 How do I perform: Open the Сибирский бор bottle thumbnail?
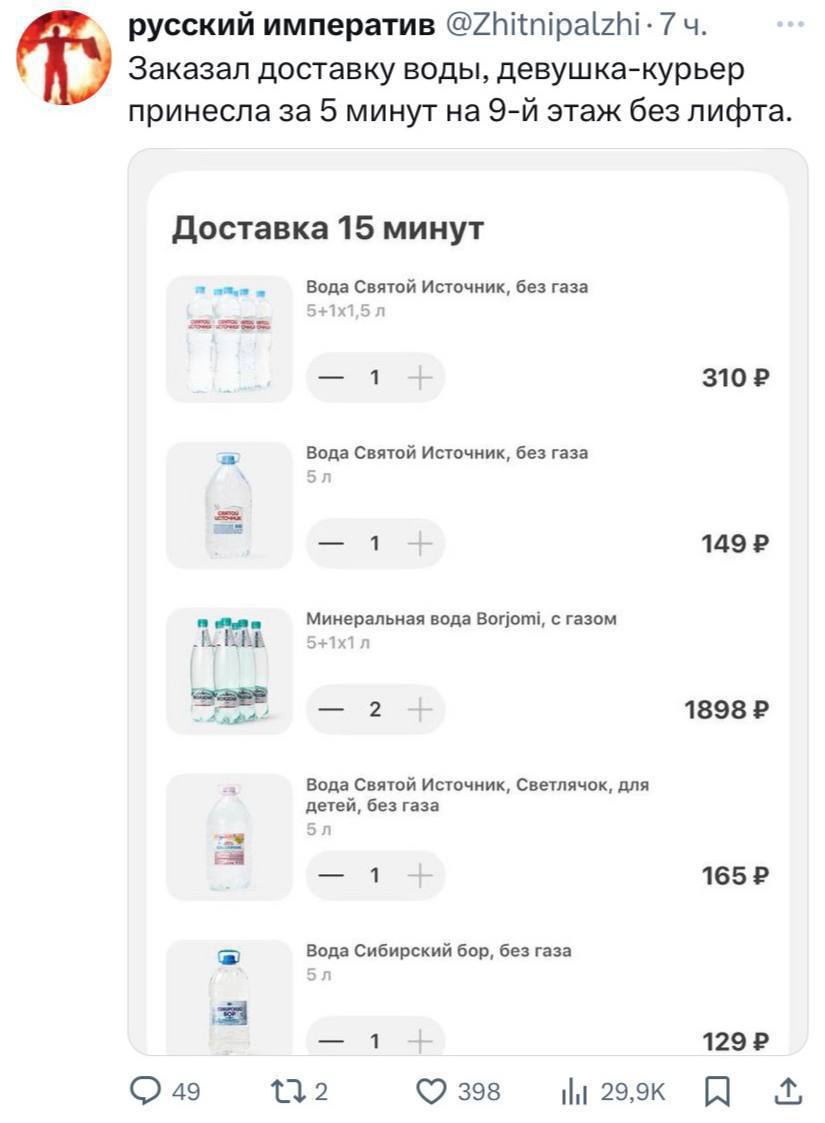tap(229, 998)
